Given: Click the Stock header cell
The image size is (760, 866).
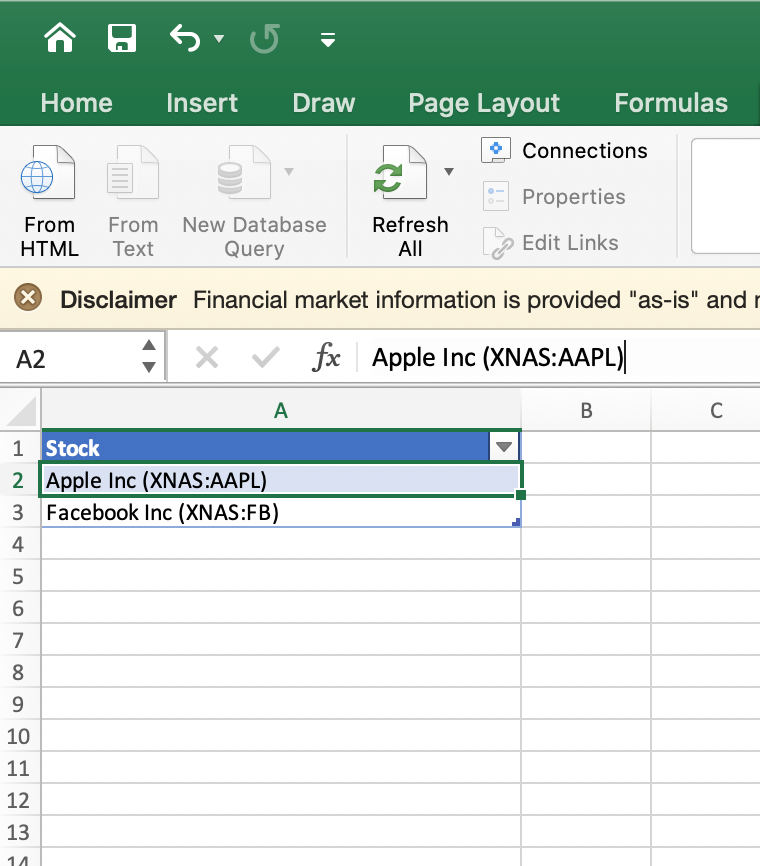Looking at the screenshot, I should pos(265,447).
